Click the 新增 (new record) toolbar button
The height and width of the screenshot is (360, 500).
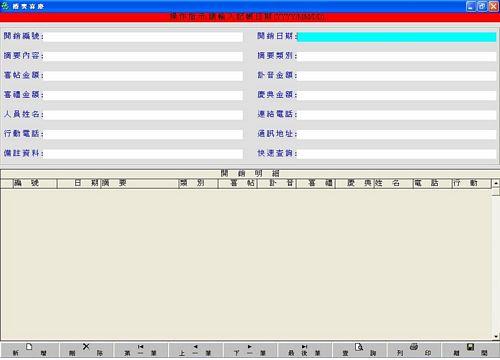click(30, 350)
